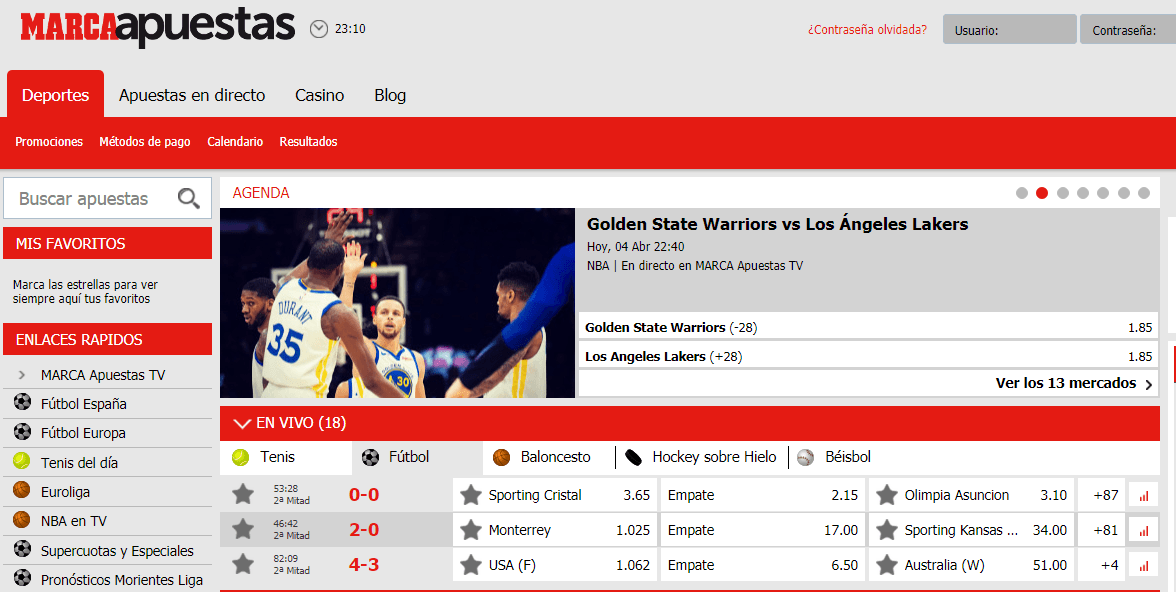1176x592 pixels.
Task: Open Resultados link
Action: pyautogui.click(x=308, y=142)
